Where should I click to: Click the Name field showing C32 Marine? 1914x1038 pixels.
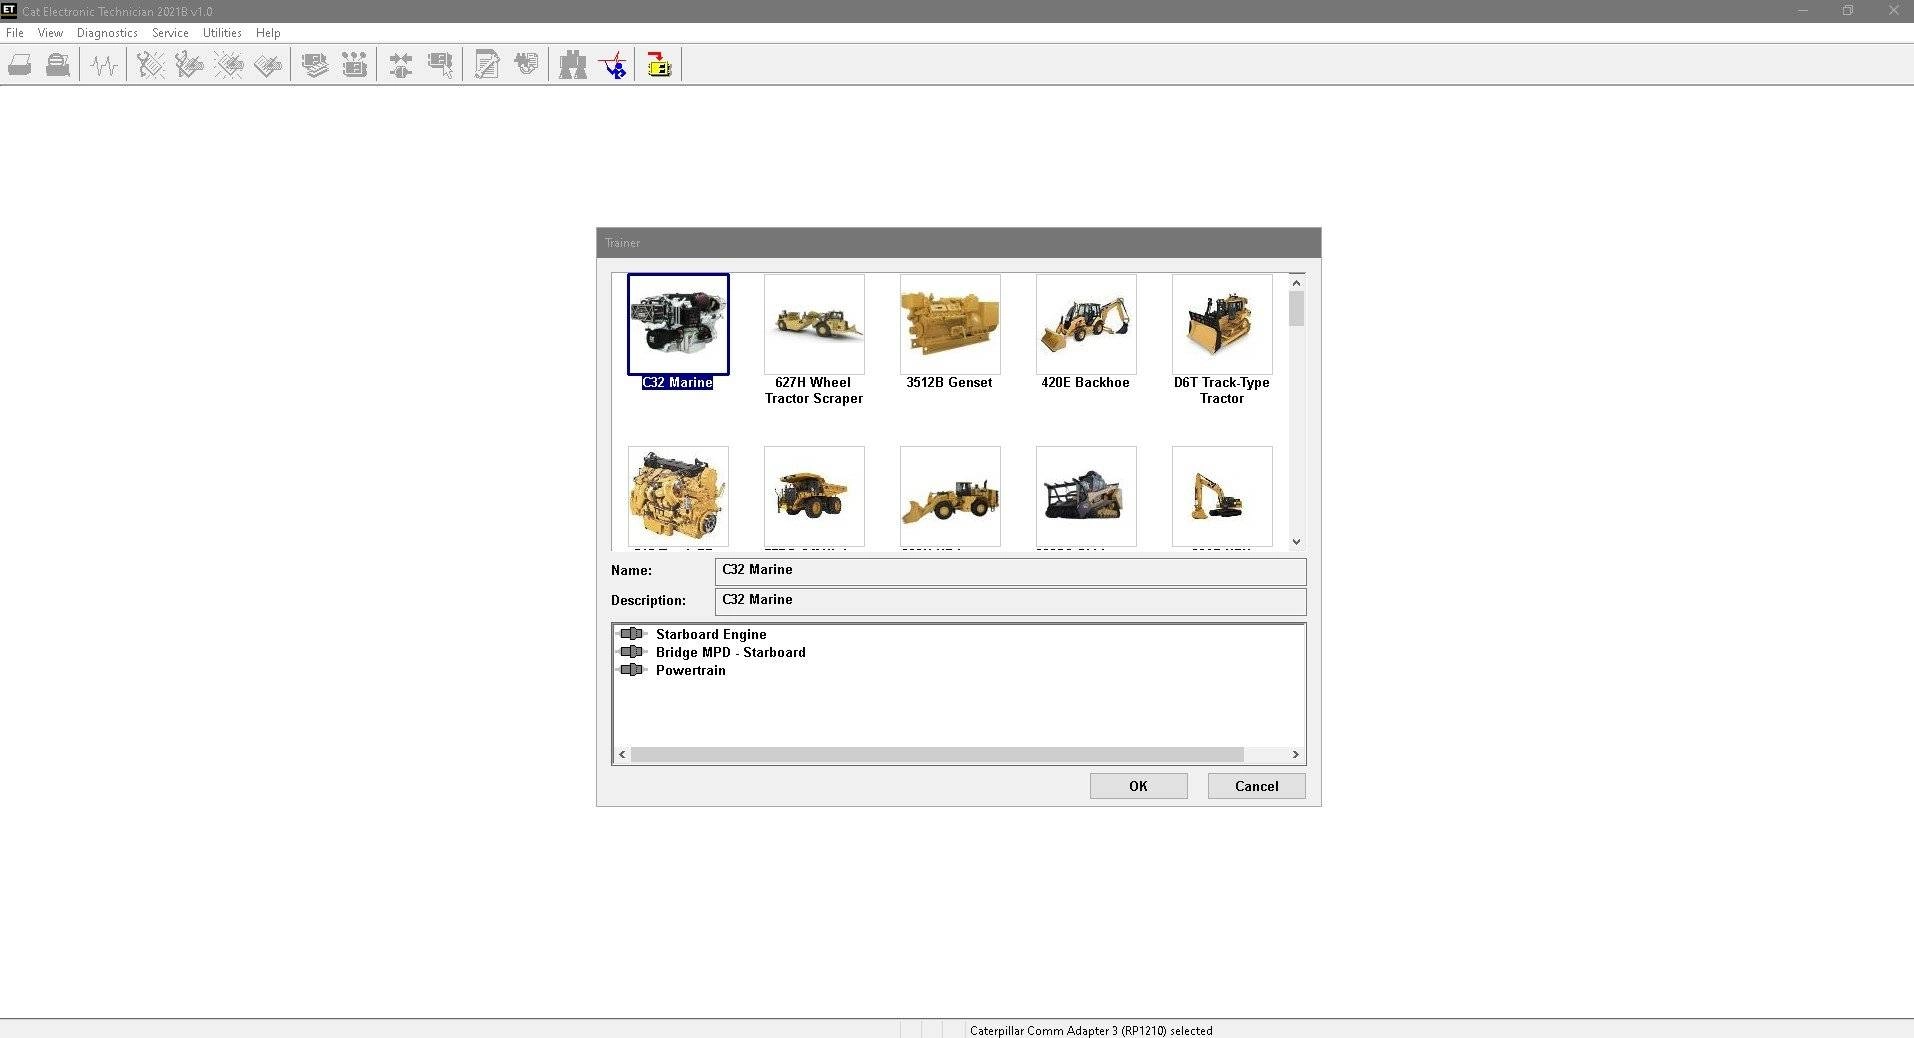pyautogui.click(x=1011, y=571)
